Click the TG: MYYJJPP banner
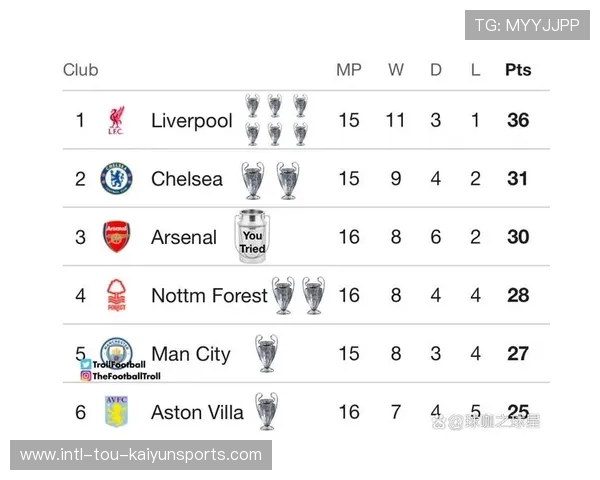This screenshot has width=600, height=480. pyautogui.click(x=526, y=25)
